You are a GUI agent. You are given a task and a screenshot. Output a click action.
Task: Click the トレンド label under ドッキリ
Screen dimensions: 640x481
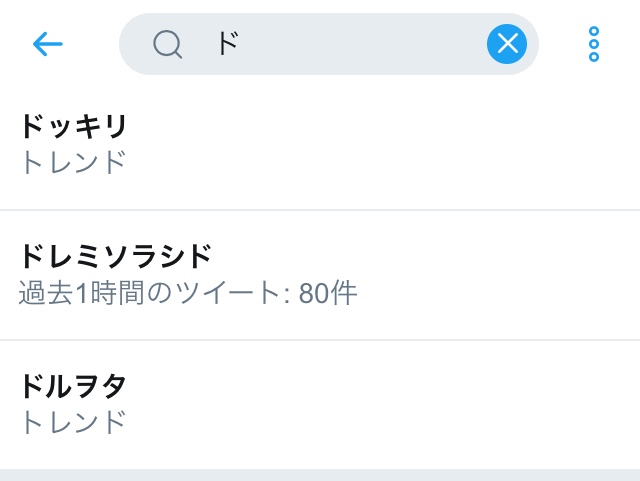pyautogui.click(x=73, y=161)
